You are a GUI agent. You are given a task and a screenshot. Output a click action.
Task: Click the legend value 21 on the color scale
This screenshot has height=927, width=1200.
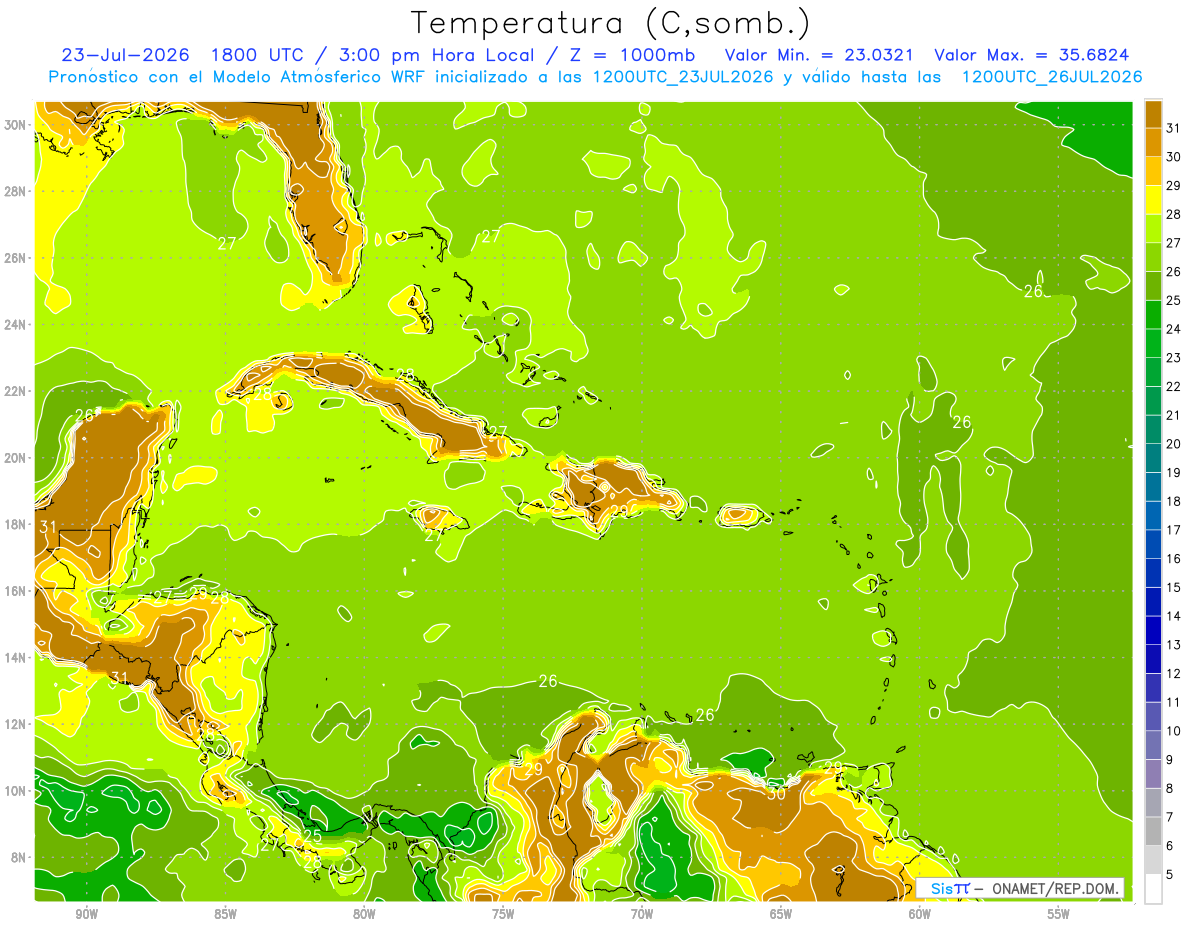tap(1173, 415)
